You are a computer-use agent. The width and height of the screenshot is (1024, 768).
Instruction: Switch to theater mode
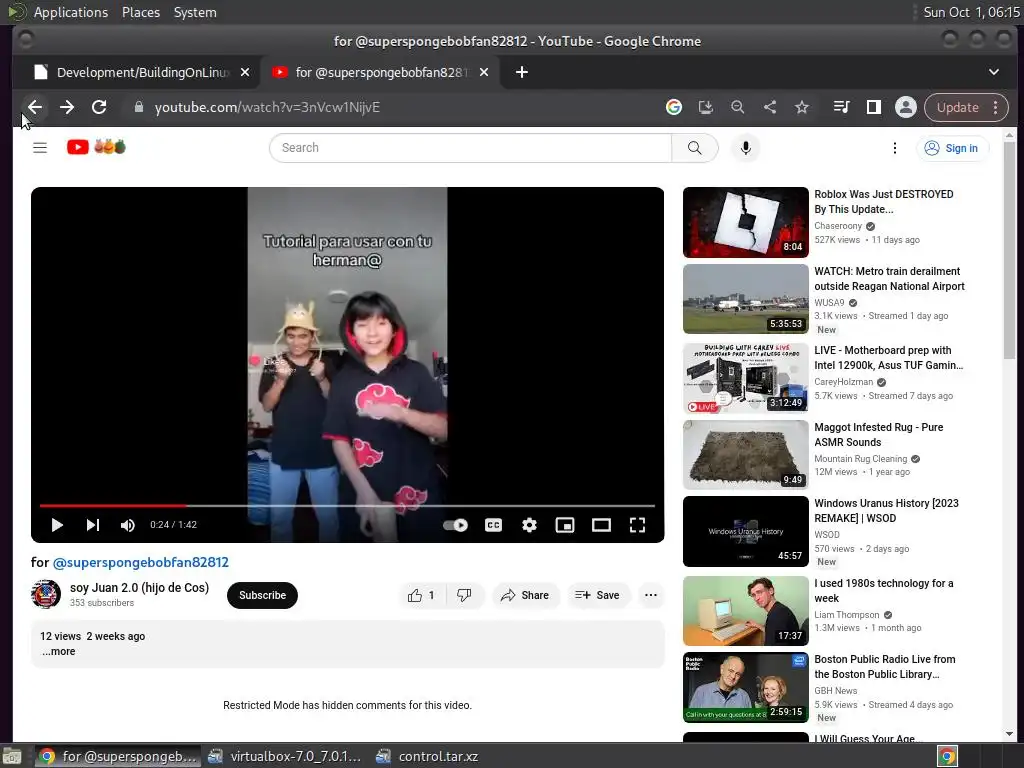(x=601, y=524)
